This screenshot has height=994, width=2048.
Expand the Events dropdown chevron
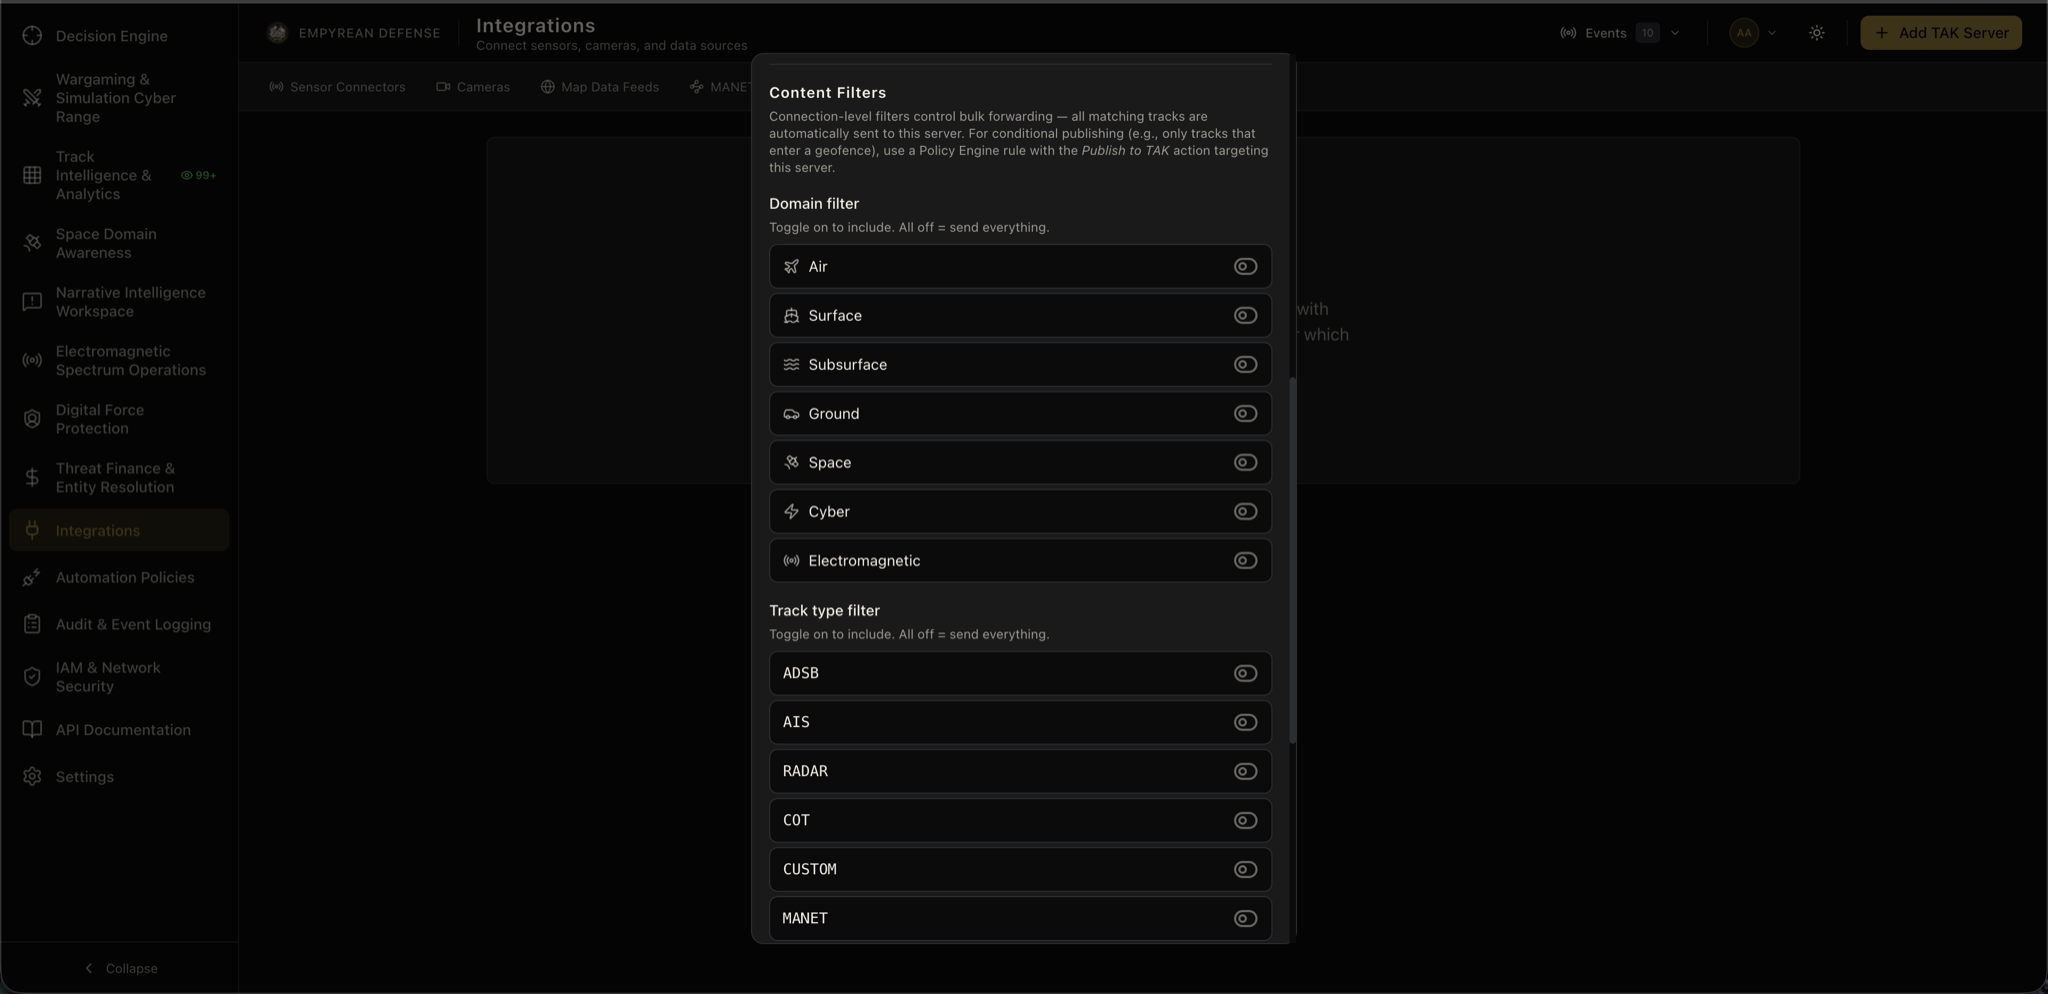[1675, 33]
